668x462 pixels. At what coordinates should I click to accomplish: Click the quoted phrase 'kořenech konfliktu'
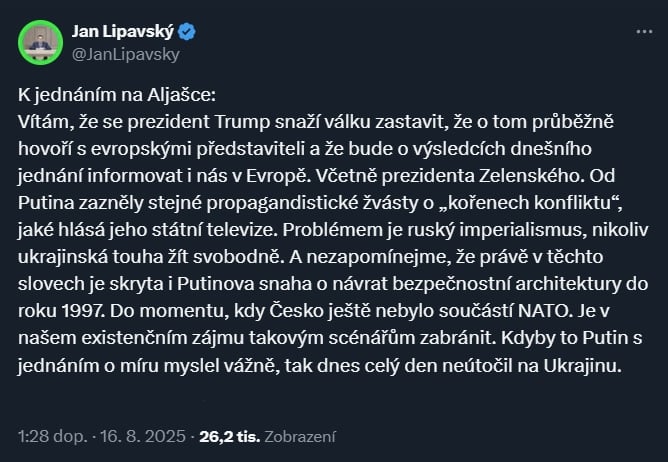point(530,203)
